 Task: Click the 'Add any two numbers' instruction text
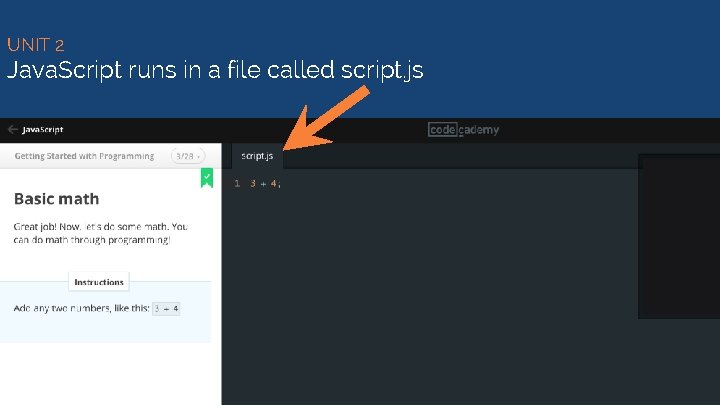pos(81,308)
